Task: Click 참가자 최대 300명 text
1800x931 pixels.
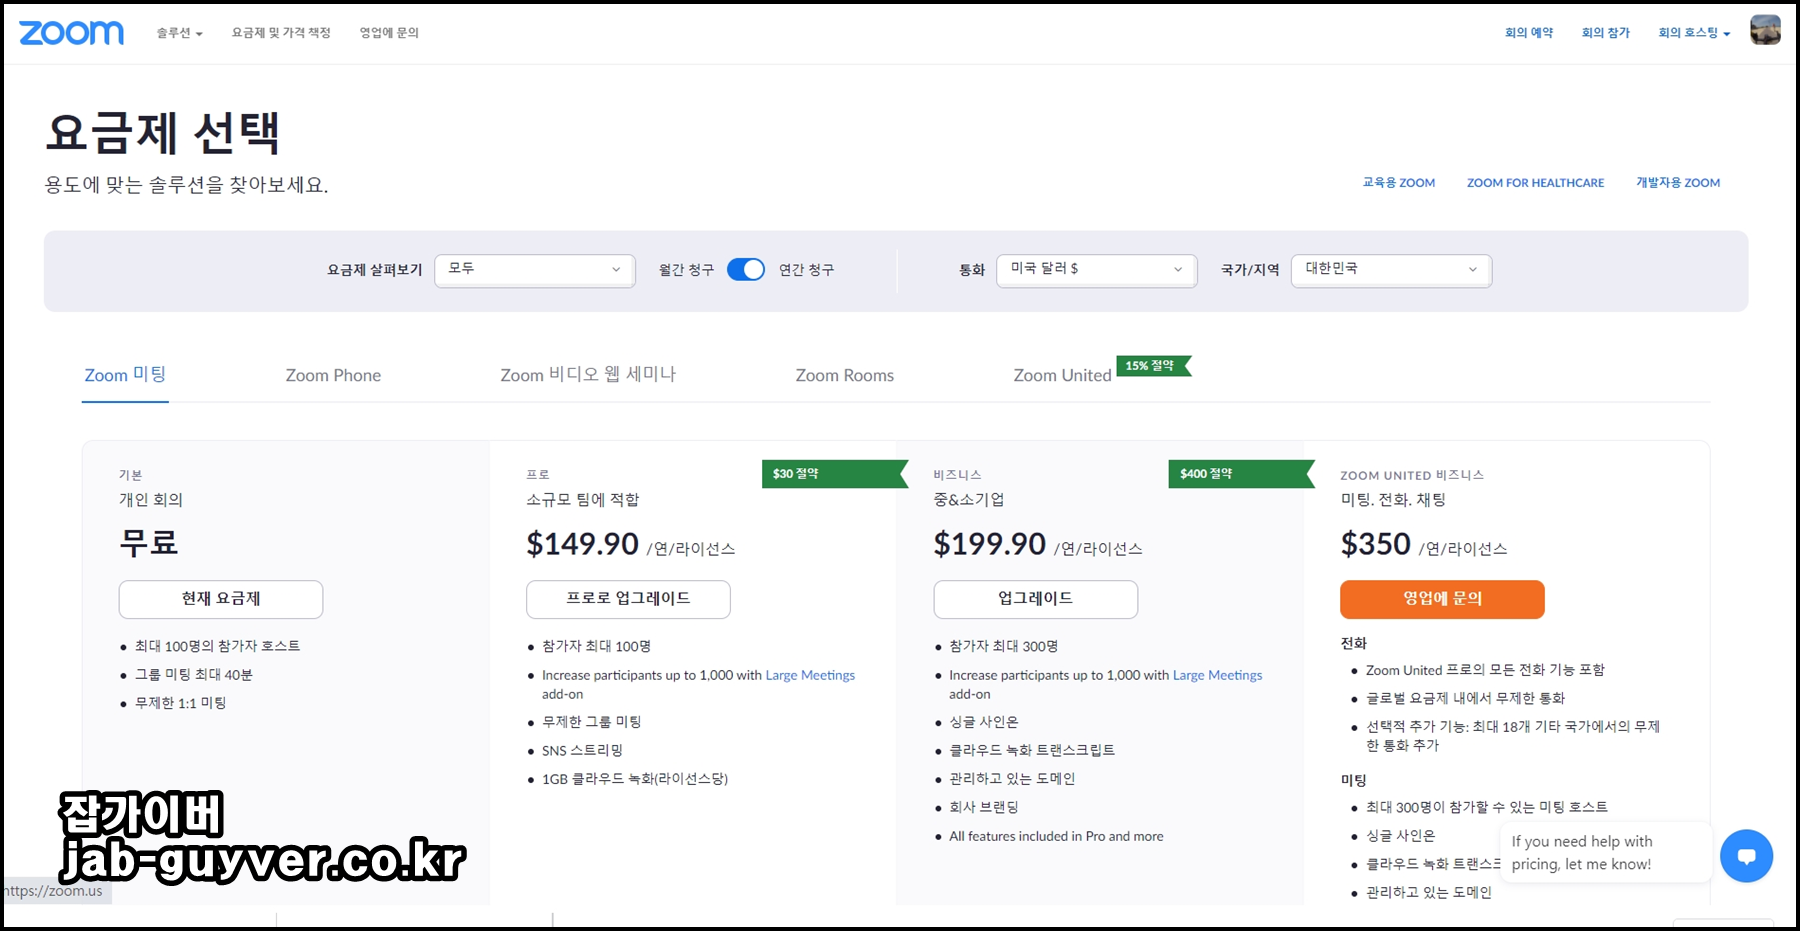Action: (x=1003, y=647)
